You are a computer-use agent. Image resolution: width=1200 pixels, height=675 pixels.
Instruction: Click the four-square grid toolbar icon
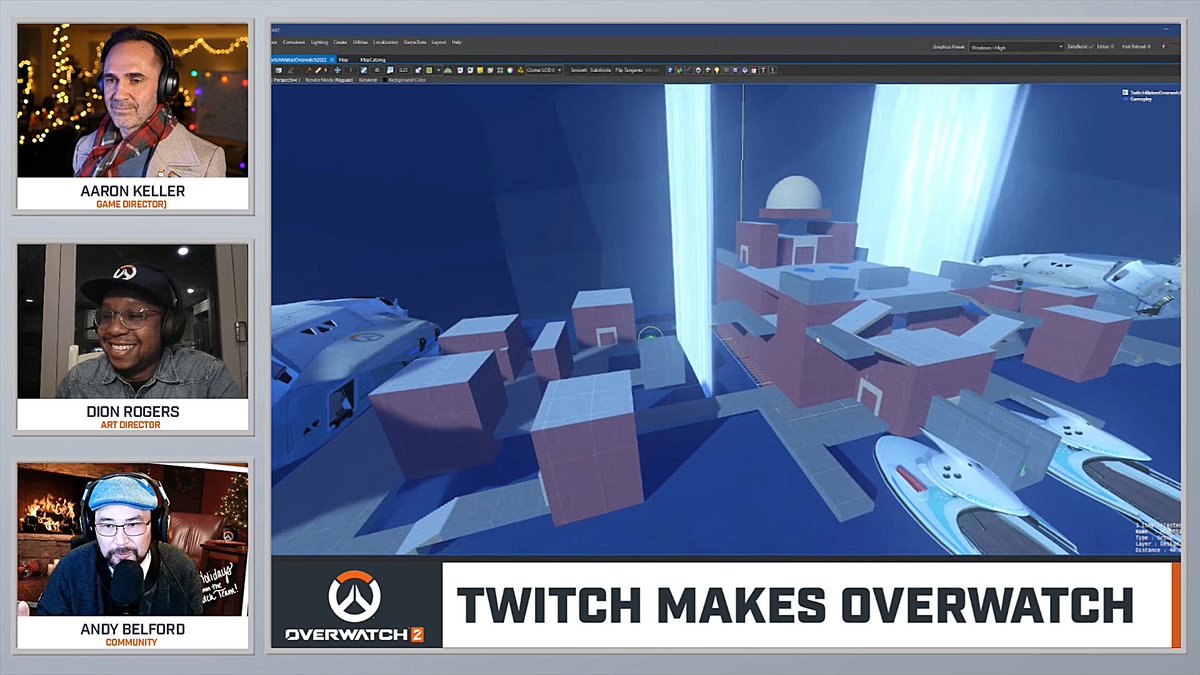[500, 70]
